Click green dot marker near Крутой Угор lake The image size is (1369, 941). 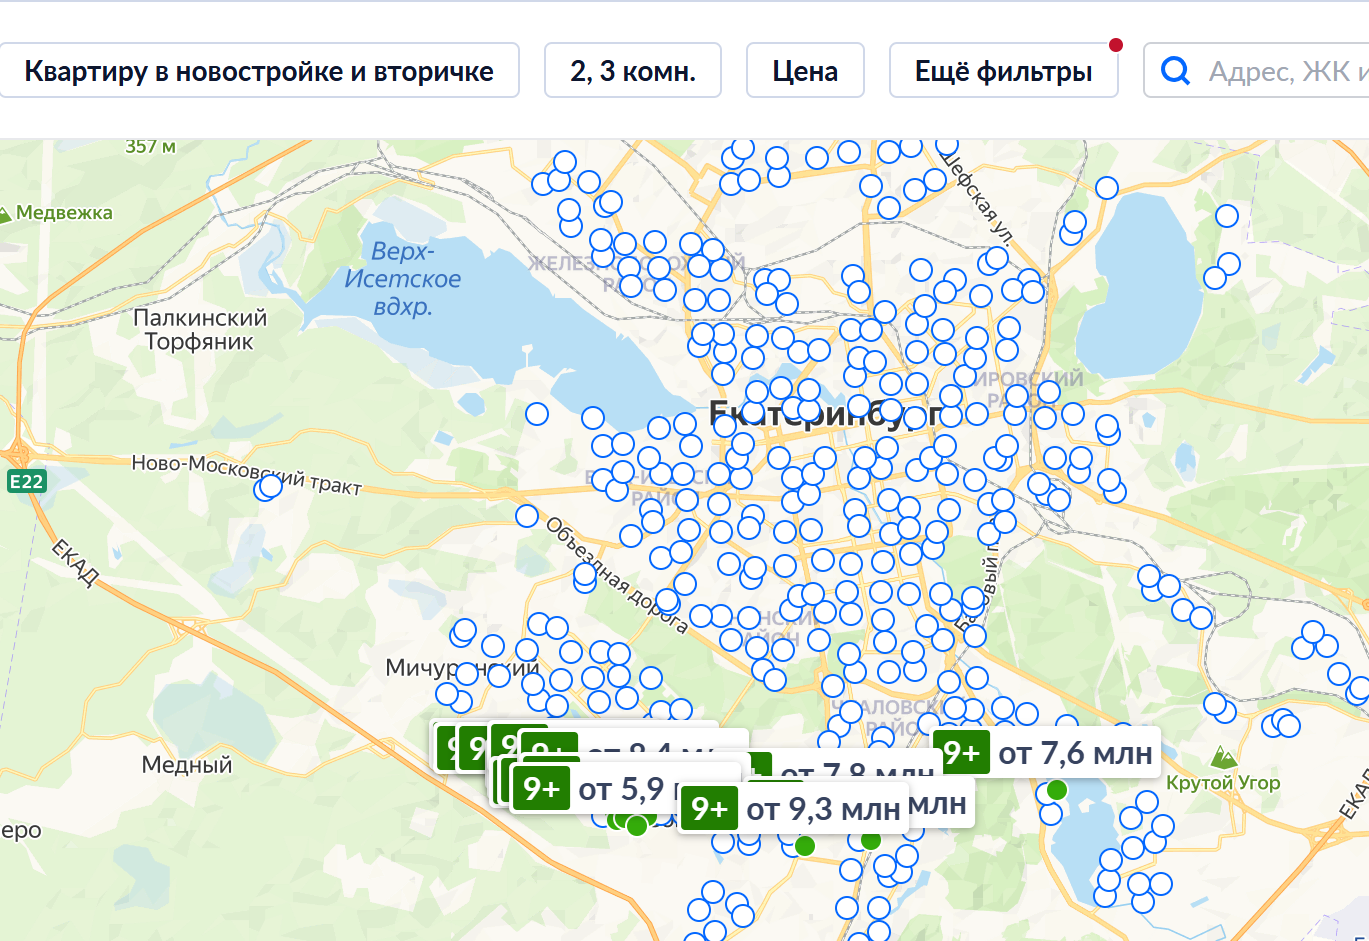tap(1057, 790)
